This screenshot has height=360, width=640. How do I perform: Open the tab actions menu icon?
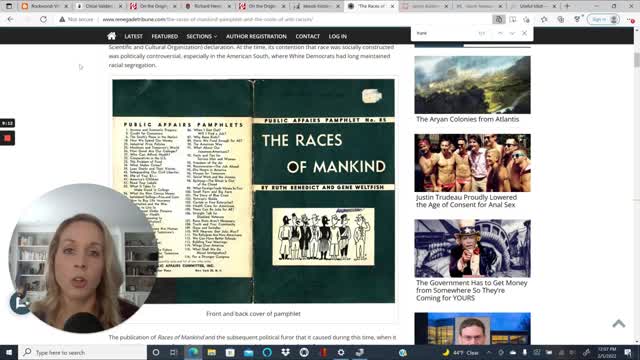coord(9,6)
